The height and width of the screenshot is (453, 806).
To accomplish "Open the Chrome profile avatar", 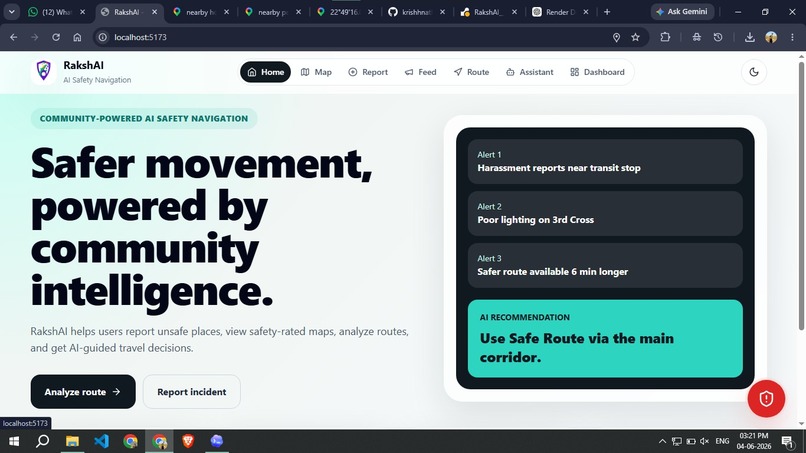I will [771, 37].
